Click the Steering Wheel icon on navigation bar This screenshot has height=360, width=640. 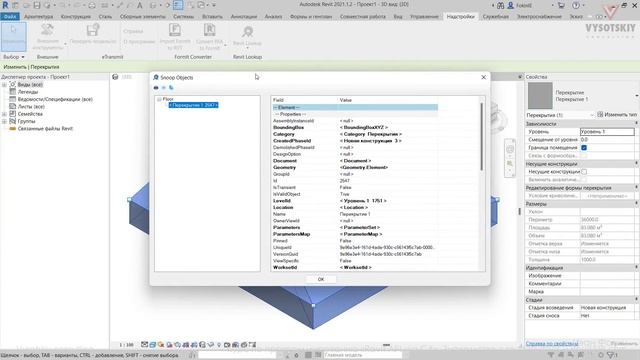click(510, 149)
